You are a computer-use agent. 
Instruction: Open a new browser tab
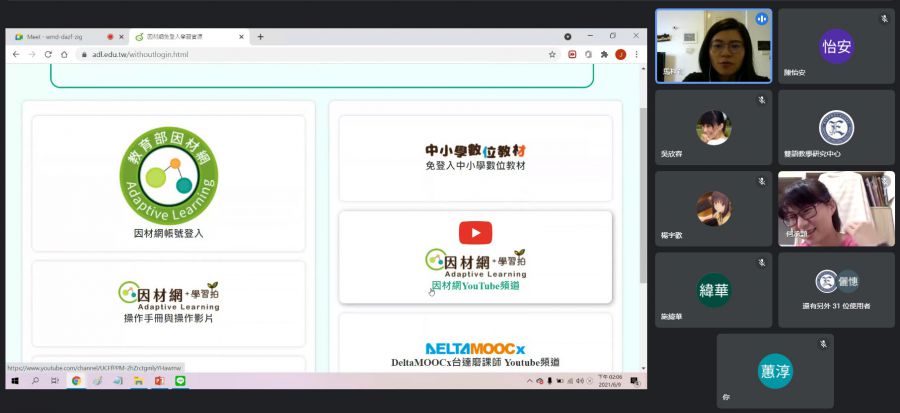point(261,37)
